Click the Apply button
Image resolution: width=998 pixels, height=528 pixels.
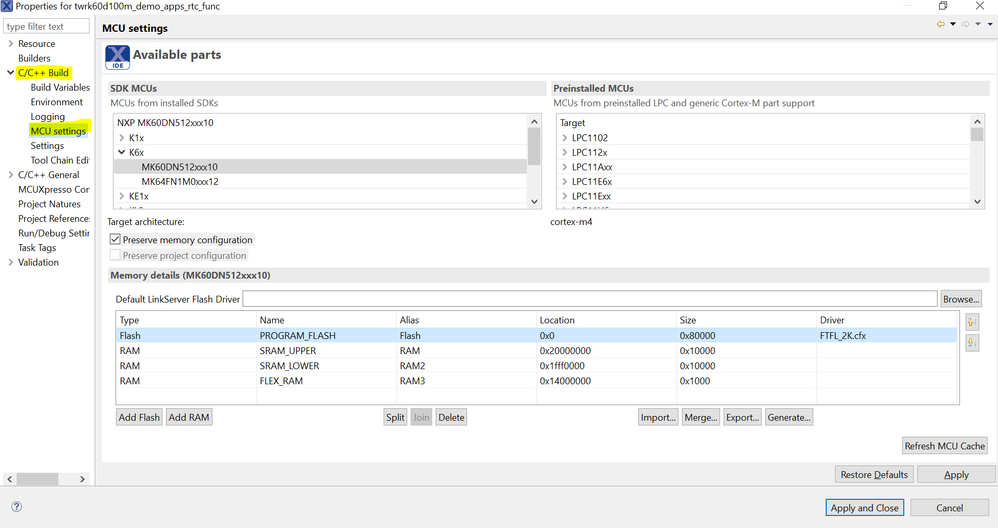click(956, 475)
